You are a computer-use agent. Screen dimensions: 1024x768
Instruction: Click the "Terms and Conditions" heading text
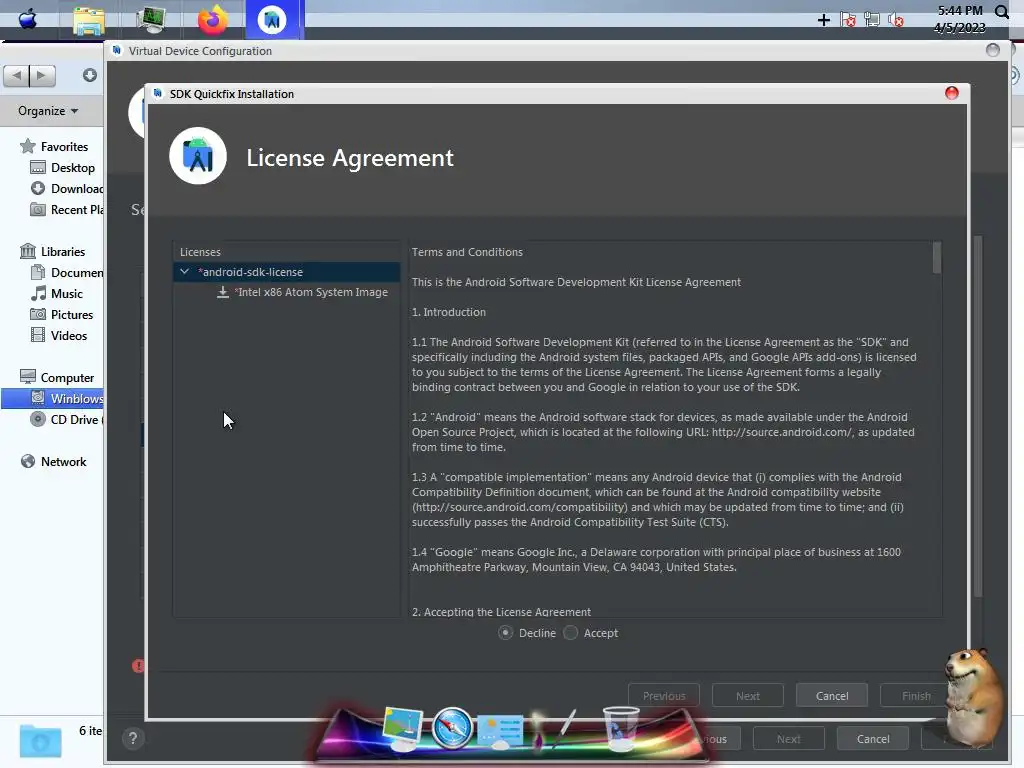467,252
